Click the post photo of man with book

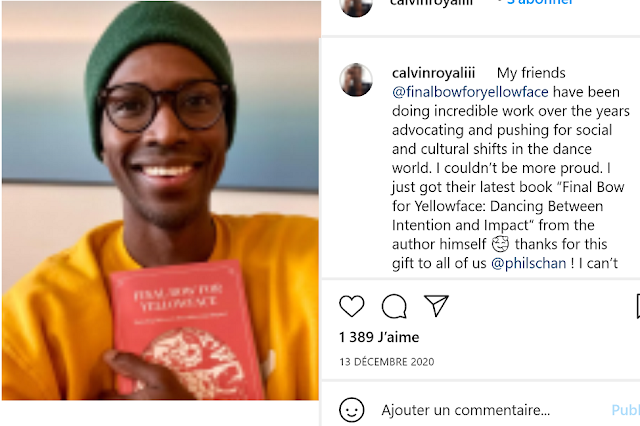coord(160,200)
